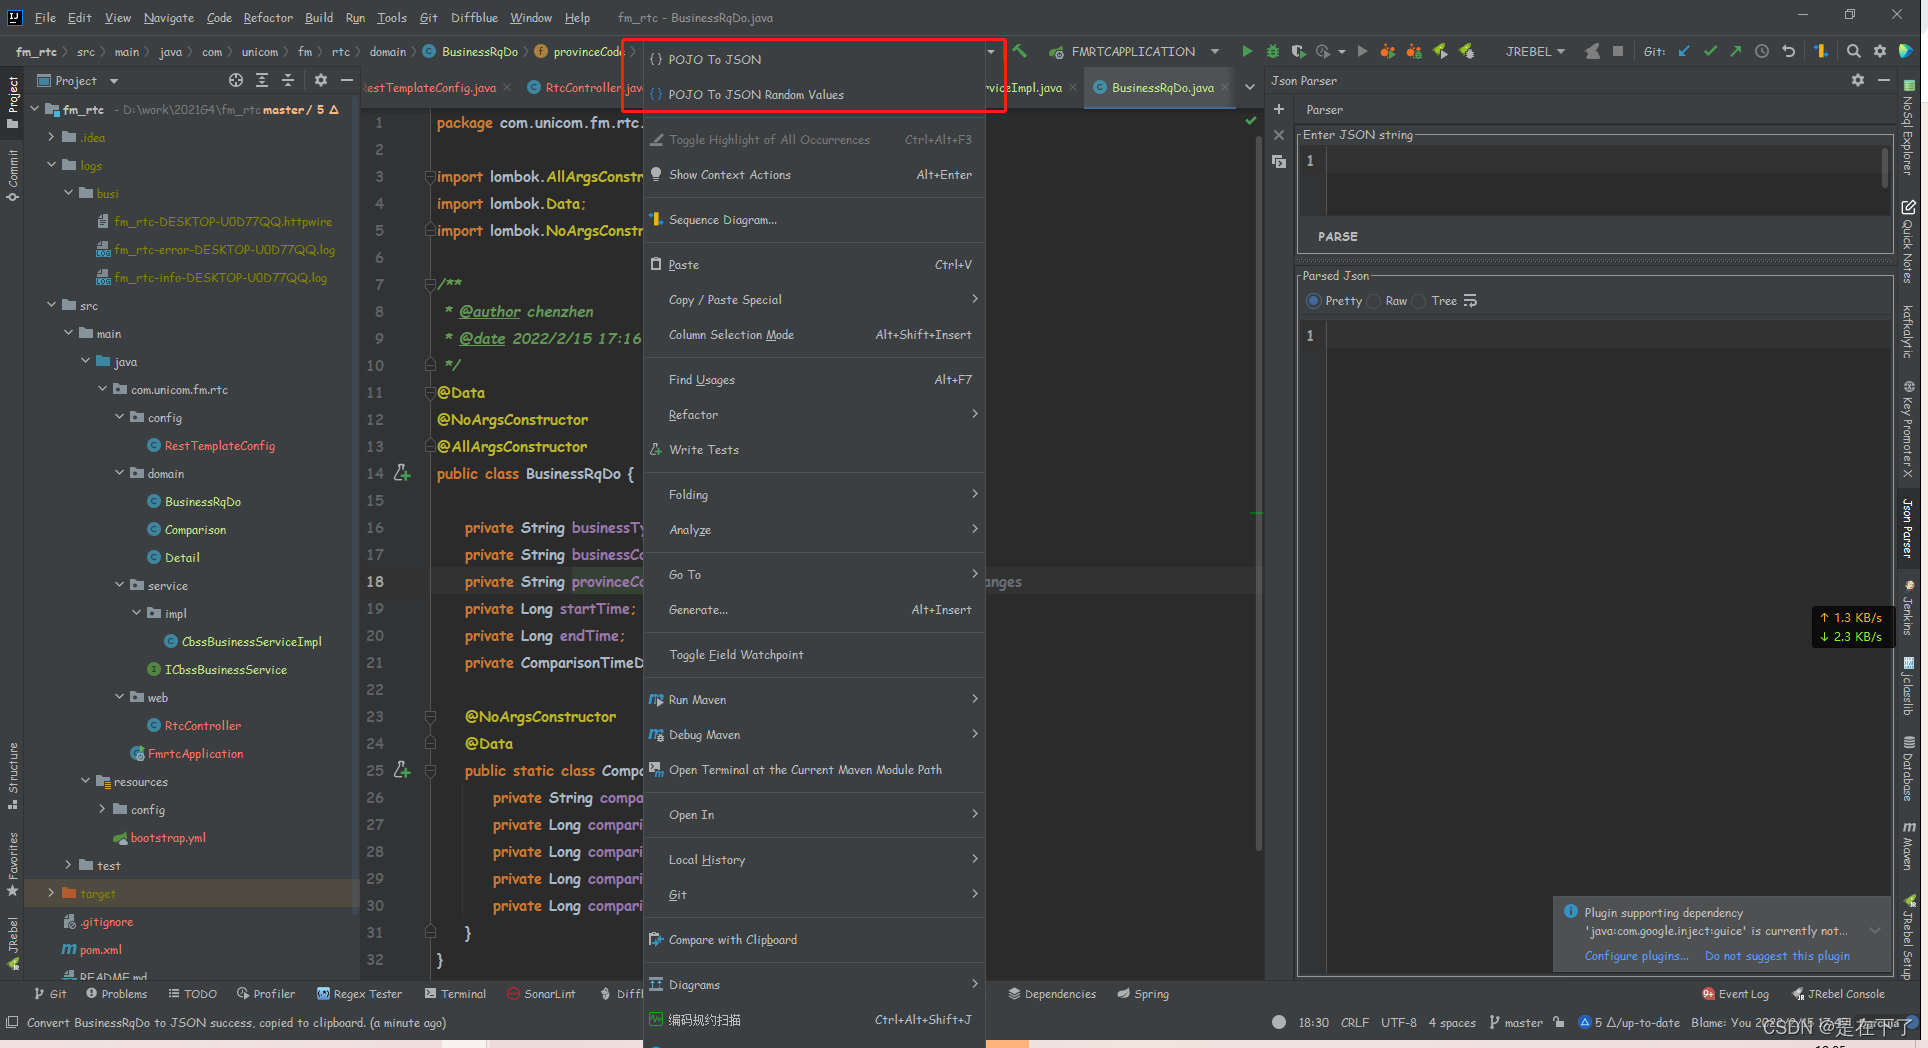Click the Rollback undo arrow in toolbar

1789,51
